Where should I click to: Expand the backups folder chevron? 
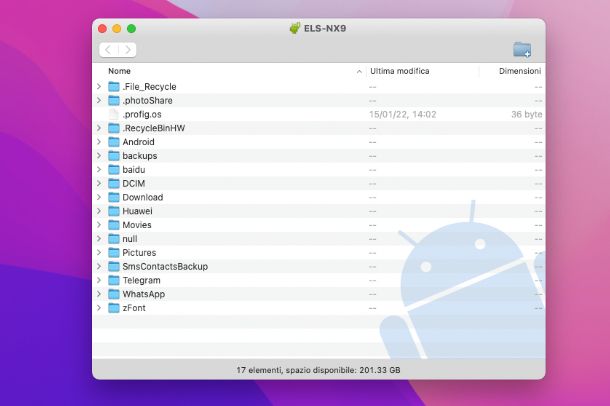[x=99, y=156]
